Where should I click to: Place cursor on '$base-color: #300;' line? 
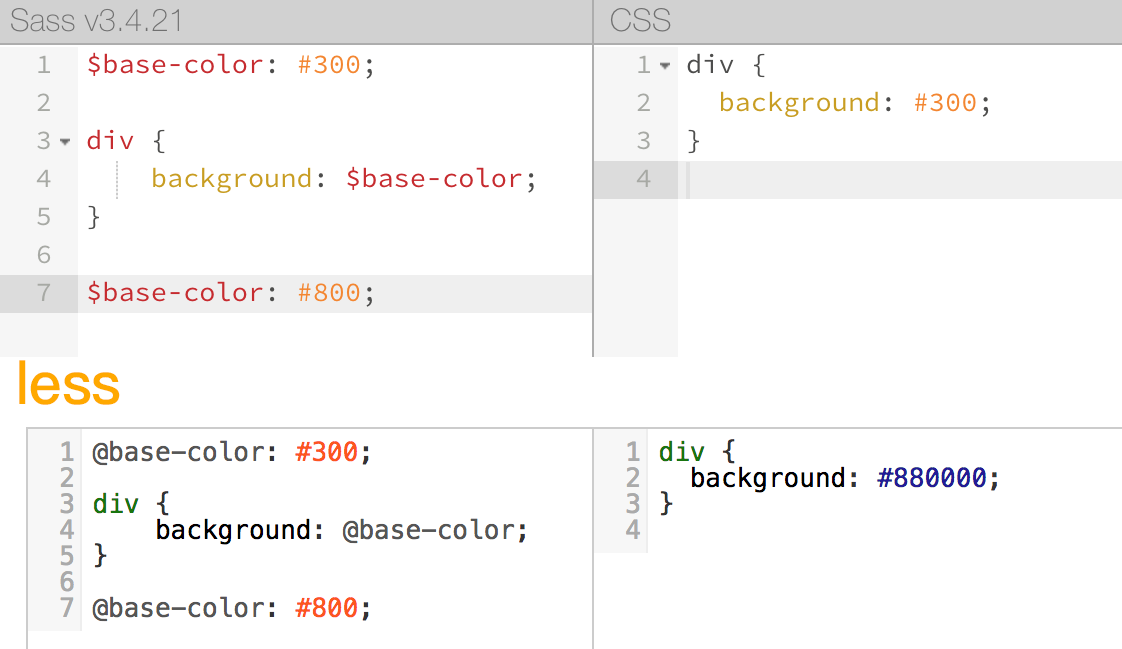click(230, 65)
